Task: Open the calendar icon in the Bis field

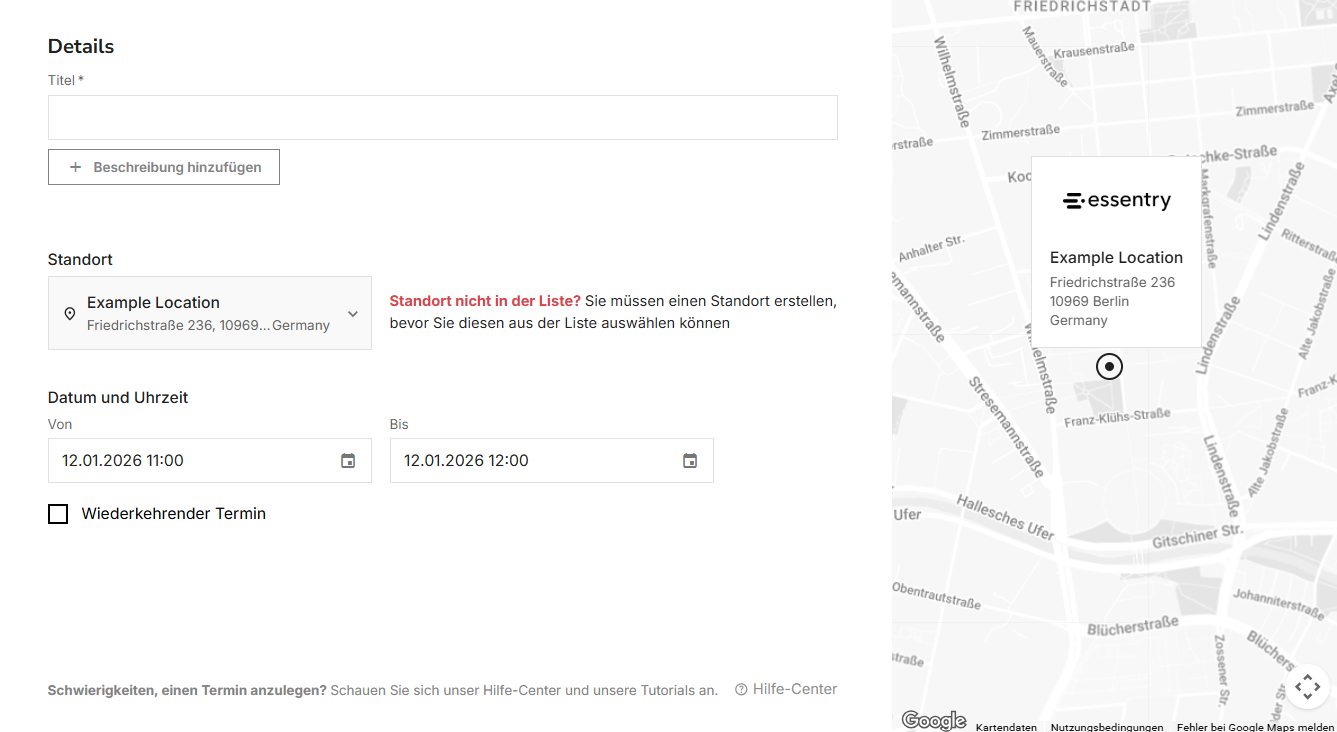Action: pyautogui.click(x=690, y=460)
